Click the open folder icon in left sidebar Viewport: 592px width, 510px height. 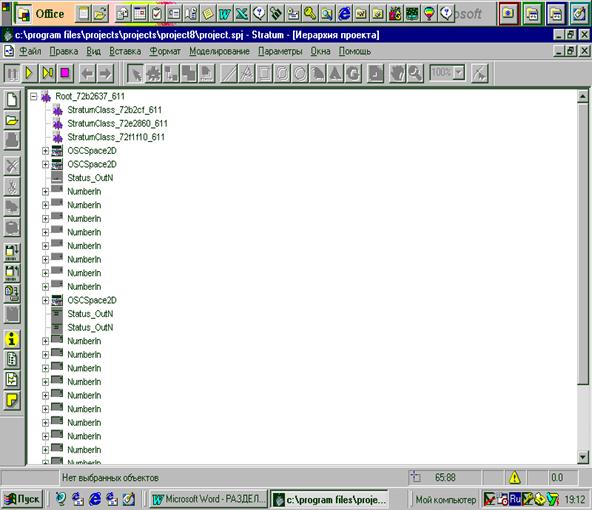point(12,120)
